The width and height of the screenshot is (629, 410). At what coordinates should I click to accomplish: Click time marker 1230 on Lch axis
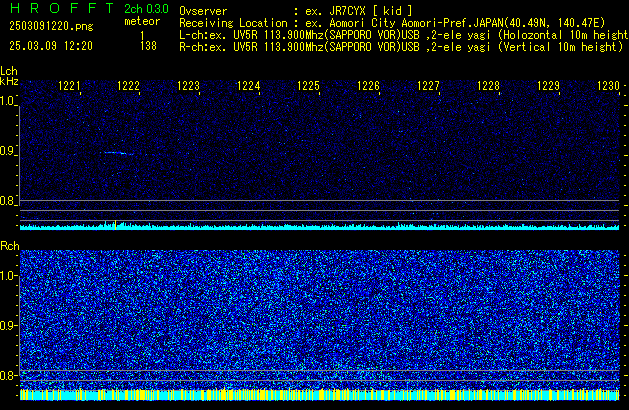[x=609, y=86]
